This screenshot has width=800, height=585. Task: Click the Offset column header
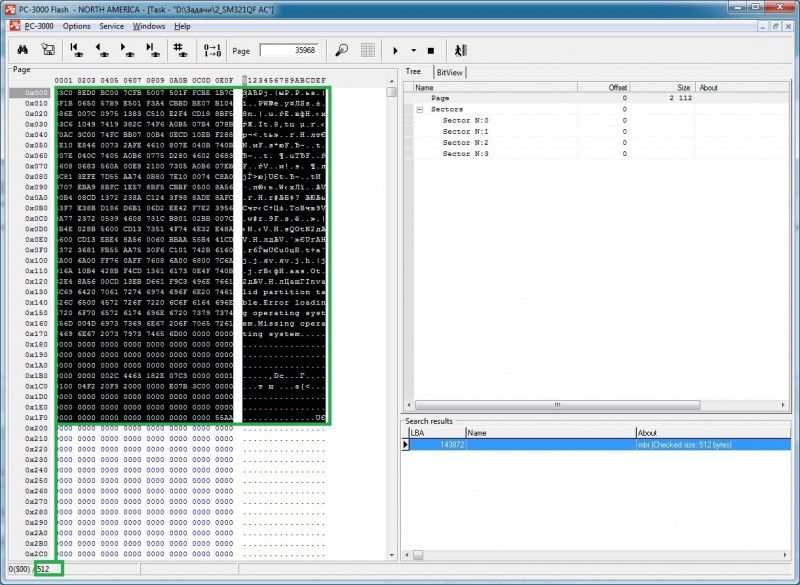coord(604,87)
